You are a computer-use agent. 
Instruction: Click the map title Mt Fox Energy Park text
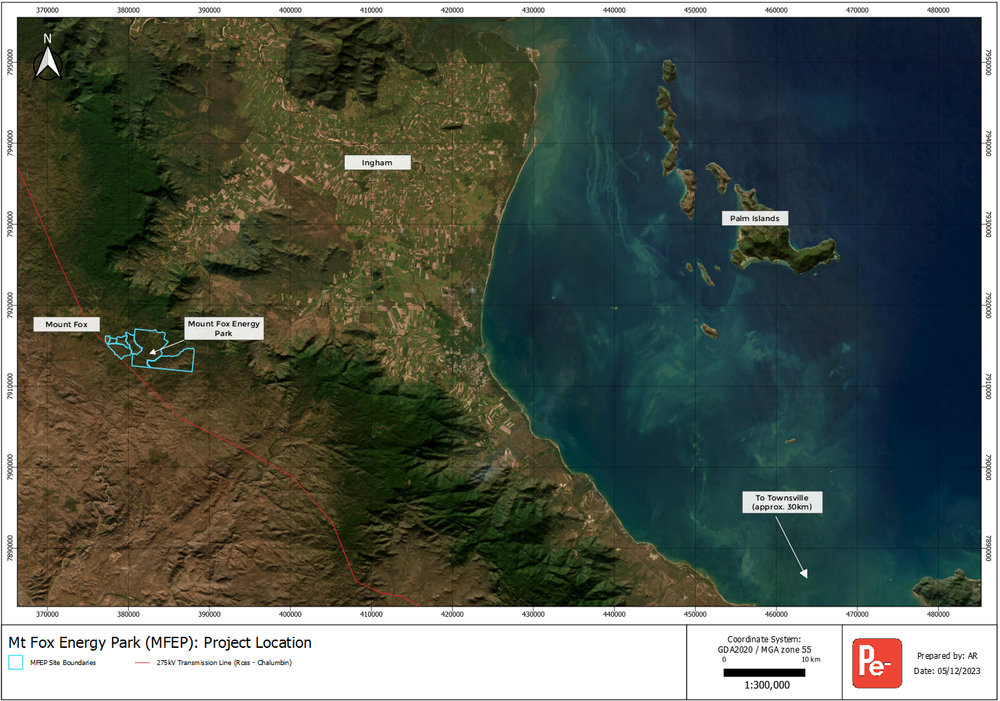160,643
